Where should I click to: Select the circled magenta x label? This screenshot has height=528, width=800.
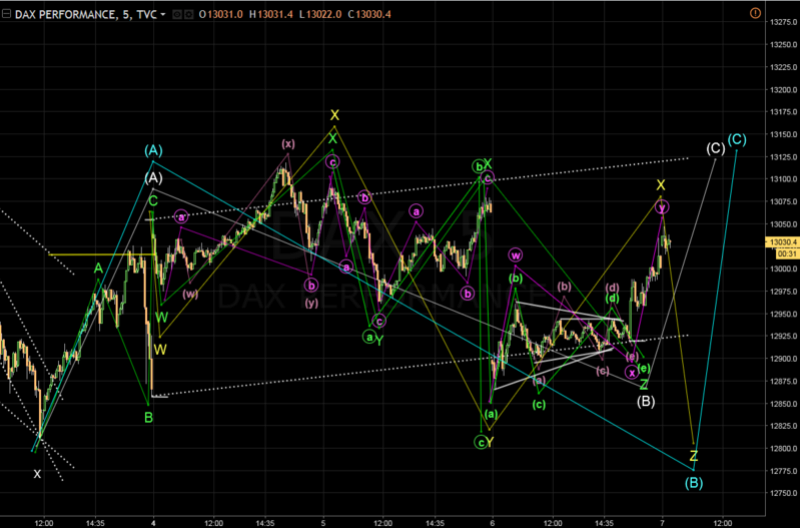pyautogui.click(x=632, y=372)
